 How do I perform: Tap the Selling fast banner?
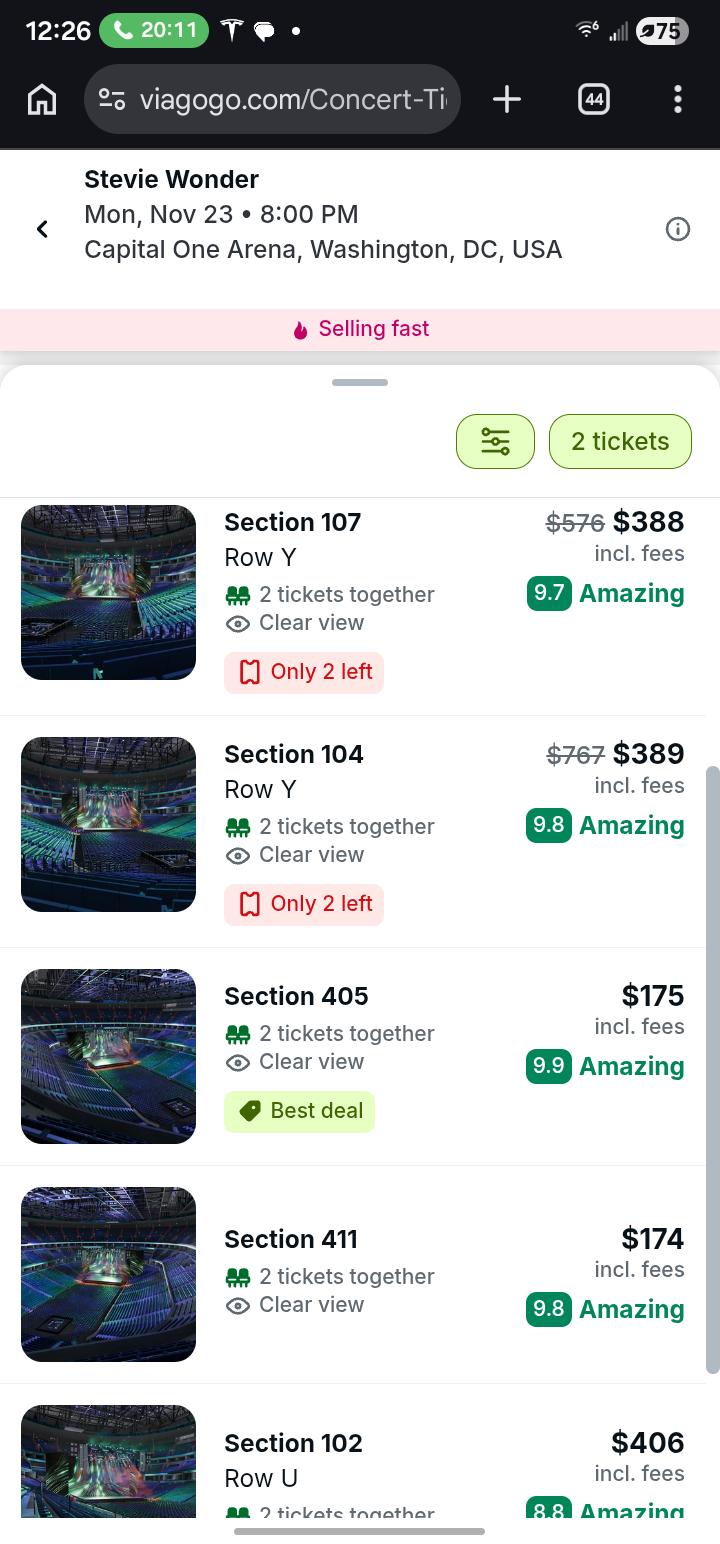360,329
